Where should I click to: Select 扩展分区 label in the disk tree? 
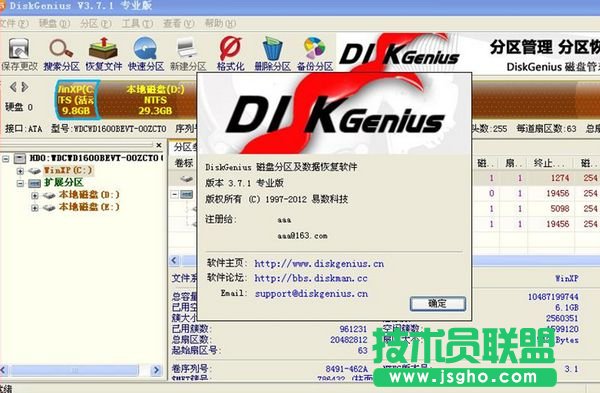click(x=63, y=183)
